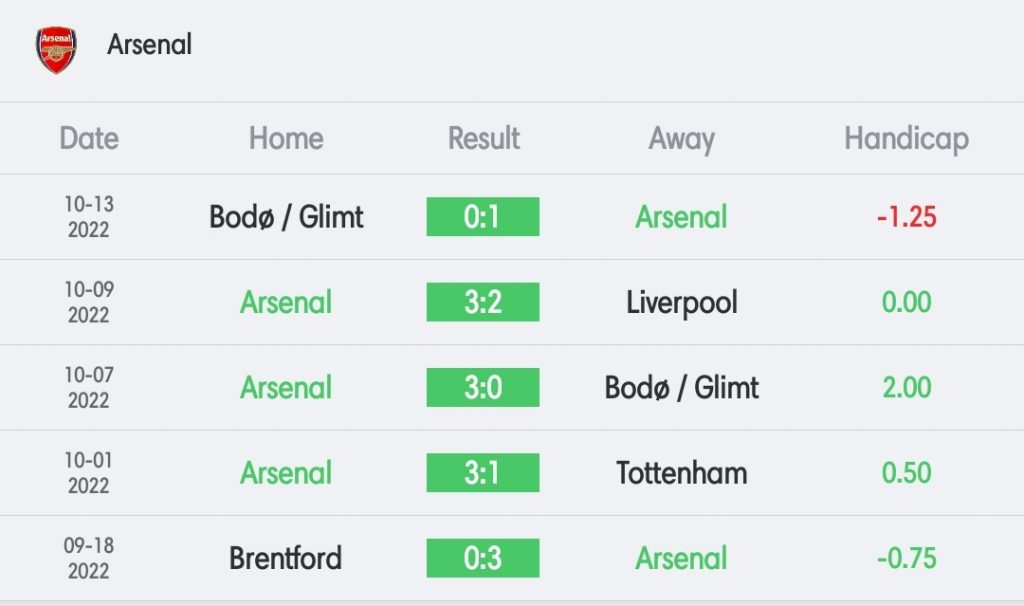This screenshot has height=606, width=1024.
Task: Click Bodø / Glimt away team name
Action: [x=681, y=387]
